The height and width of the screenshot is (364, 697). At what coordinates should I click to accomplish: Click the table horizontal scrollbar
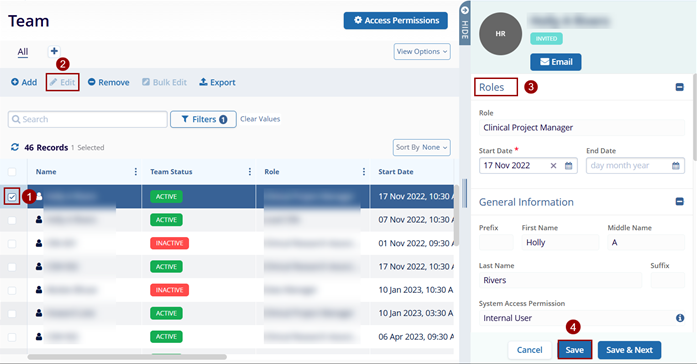(x=127, y=356)
